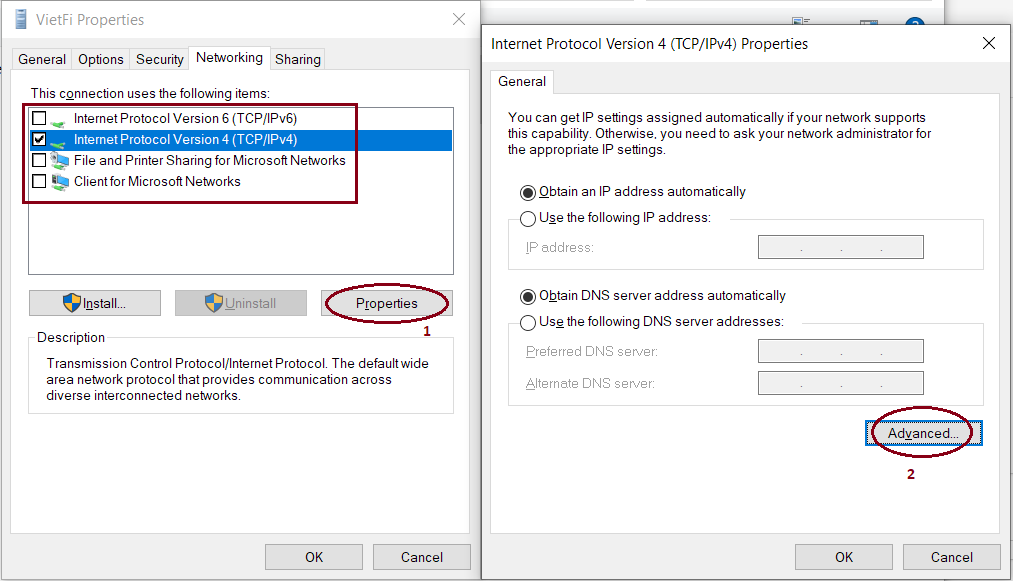The width and height of the screenshot is (1013, 581).
Task: Click the File and Printer Sharing icon
Action: click(60, 161)
